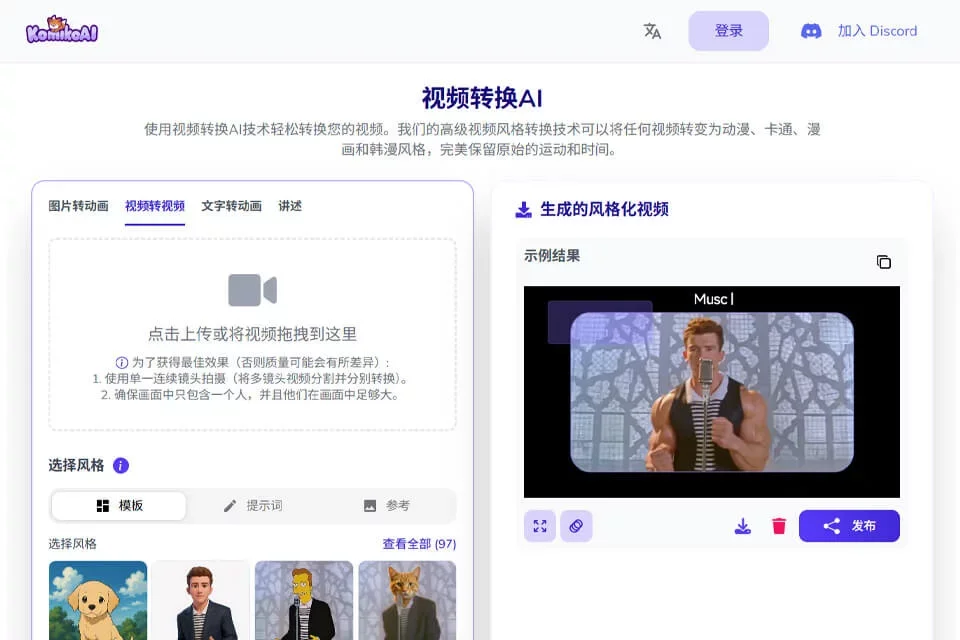
Task: Choose the puppy cartoon style thumbnail
Action: [98, 600]
